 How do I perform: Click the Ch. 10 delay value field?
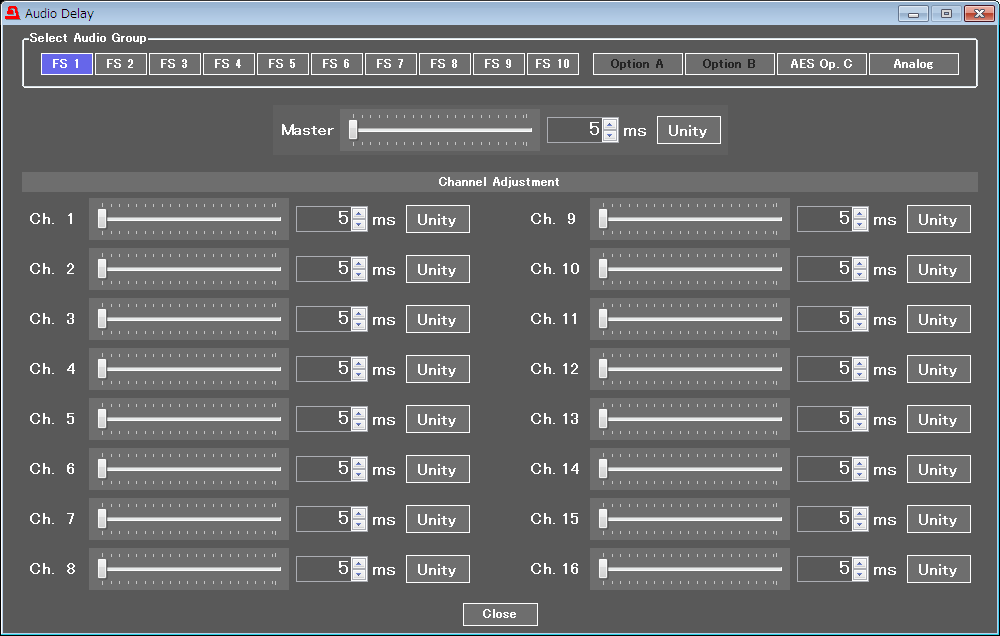[823, 269]
